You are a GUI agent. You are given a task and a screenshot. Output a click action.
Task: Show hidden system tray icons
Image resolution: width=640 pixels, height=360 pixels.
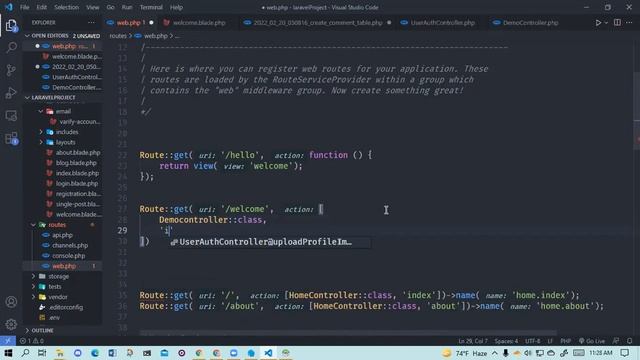tap(495, 353)
